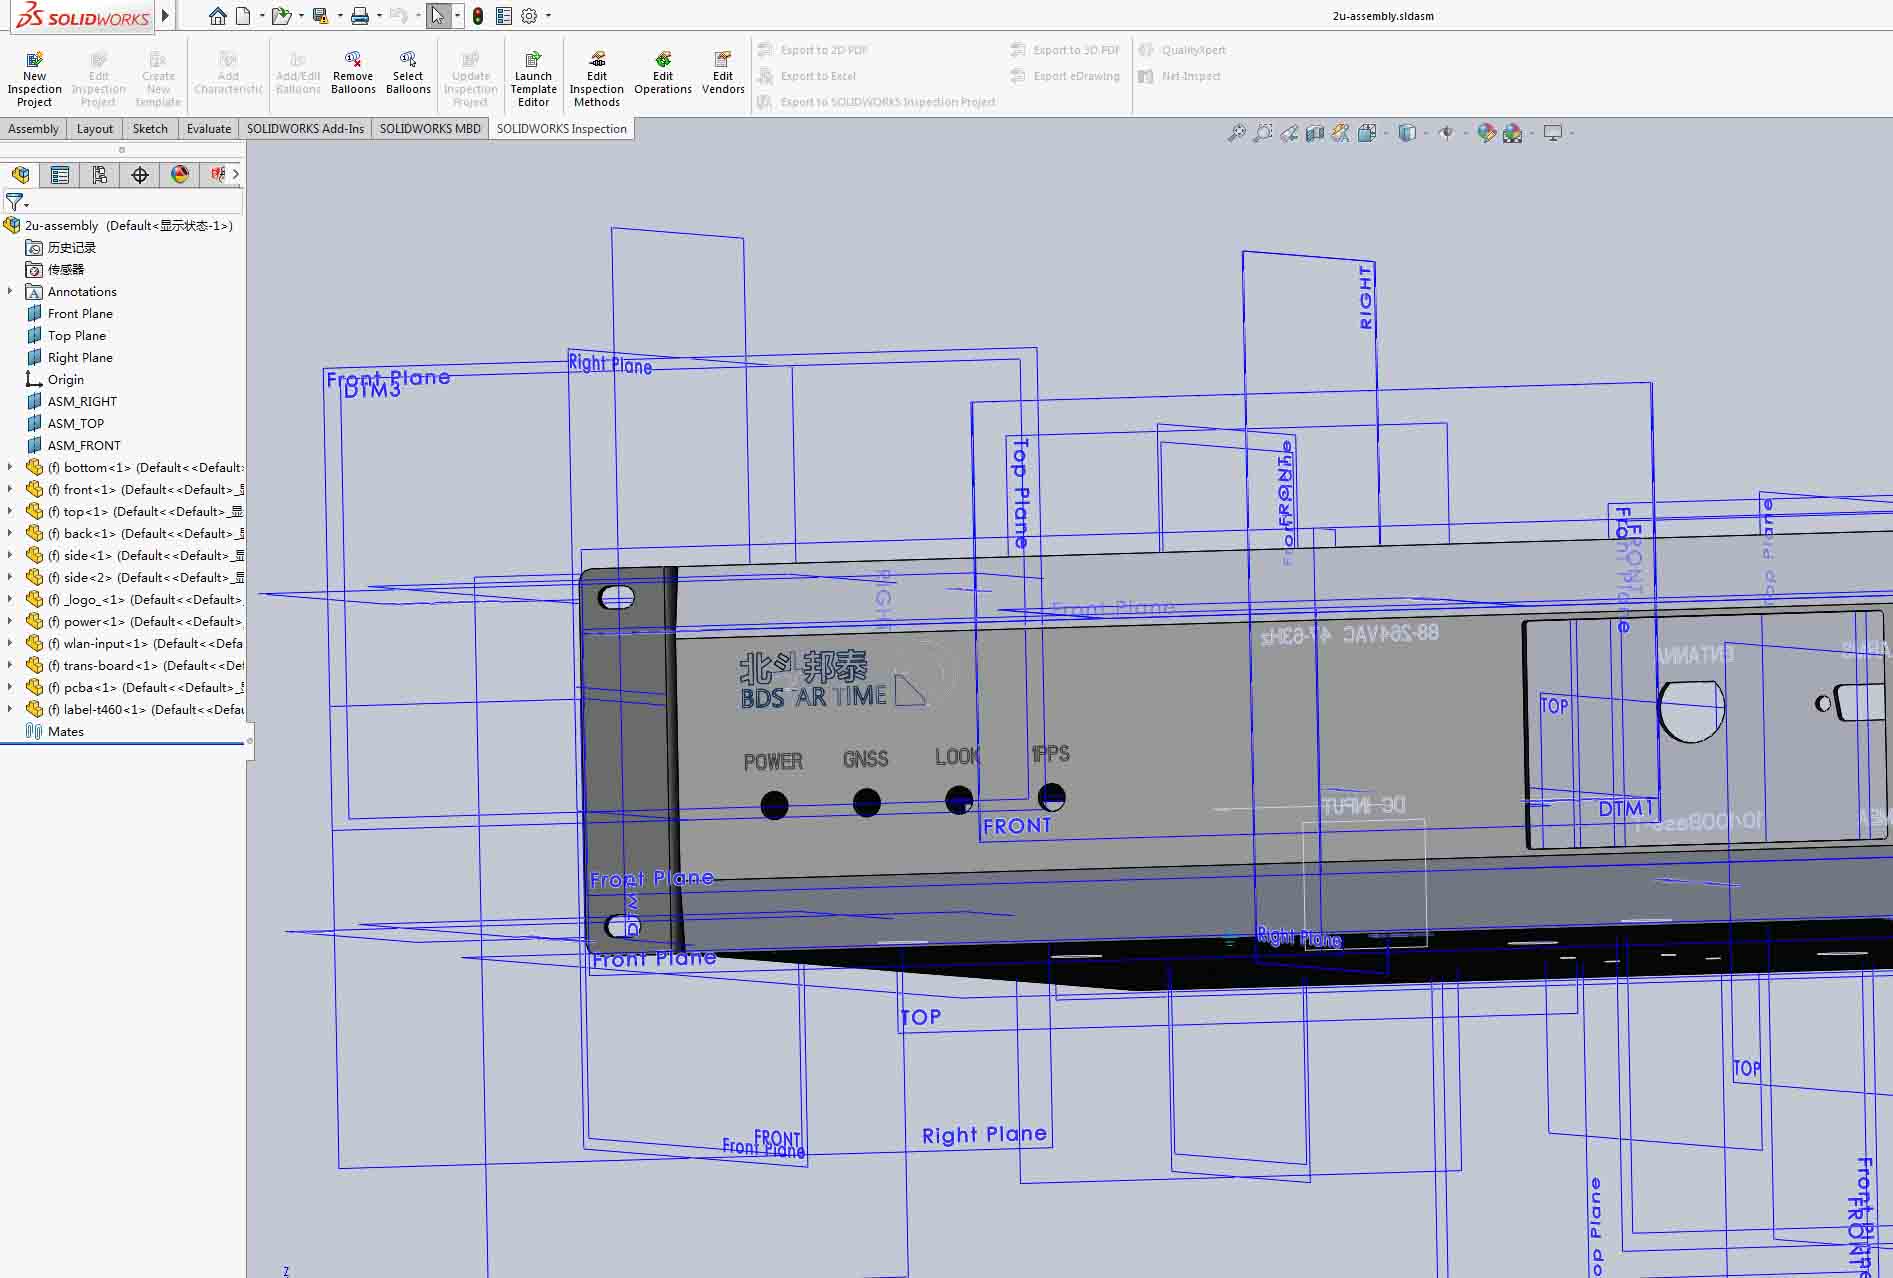Expand the bottom<1> component
1893x1278 pixels.
(11, 468)
